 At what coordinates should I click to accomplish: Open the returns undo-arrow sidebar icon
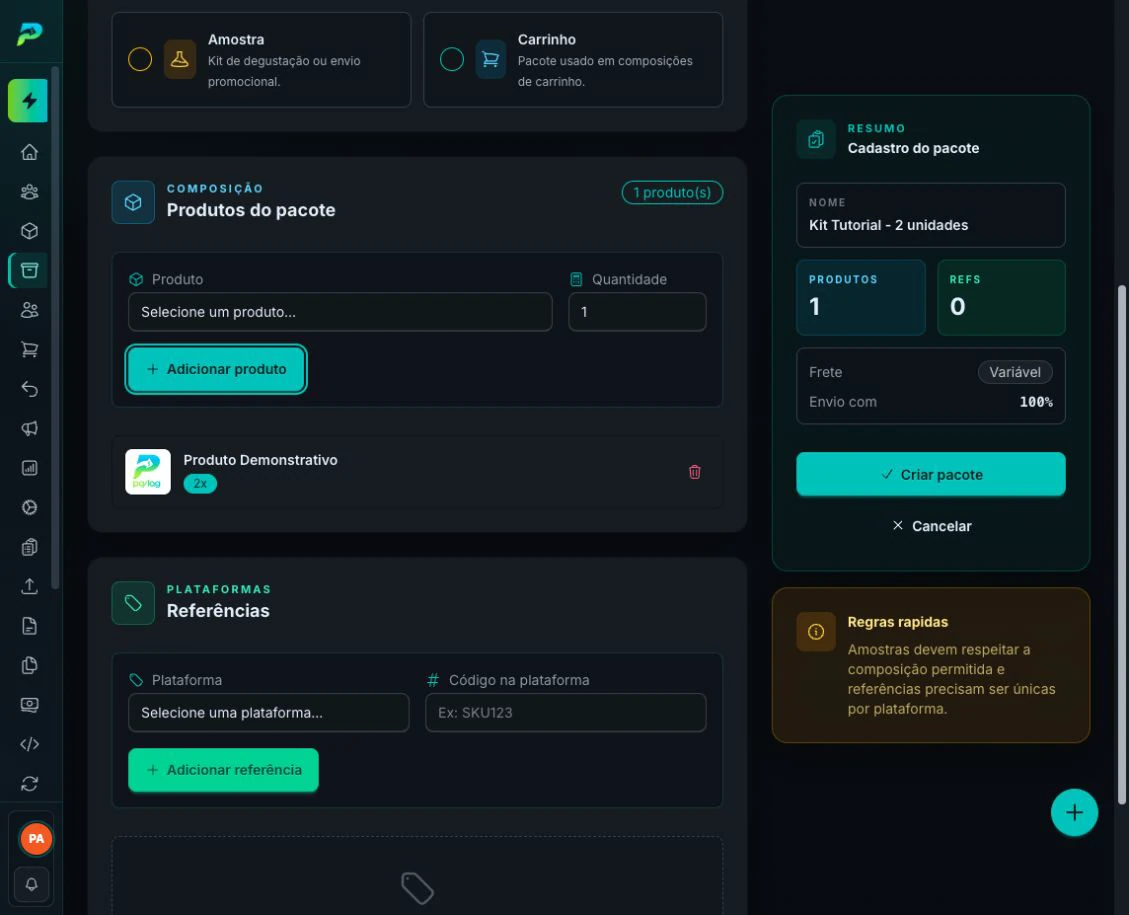[x=29, y=389]
